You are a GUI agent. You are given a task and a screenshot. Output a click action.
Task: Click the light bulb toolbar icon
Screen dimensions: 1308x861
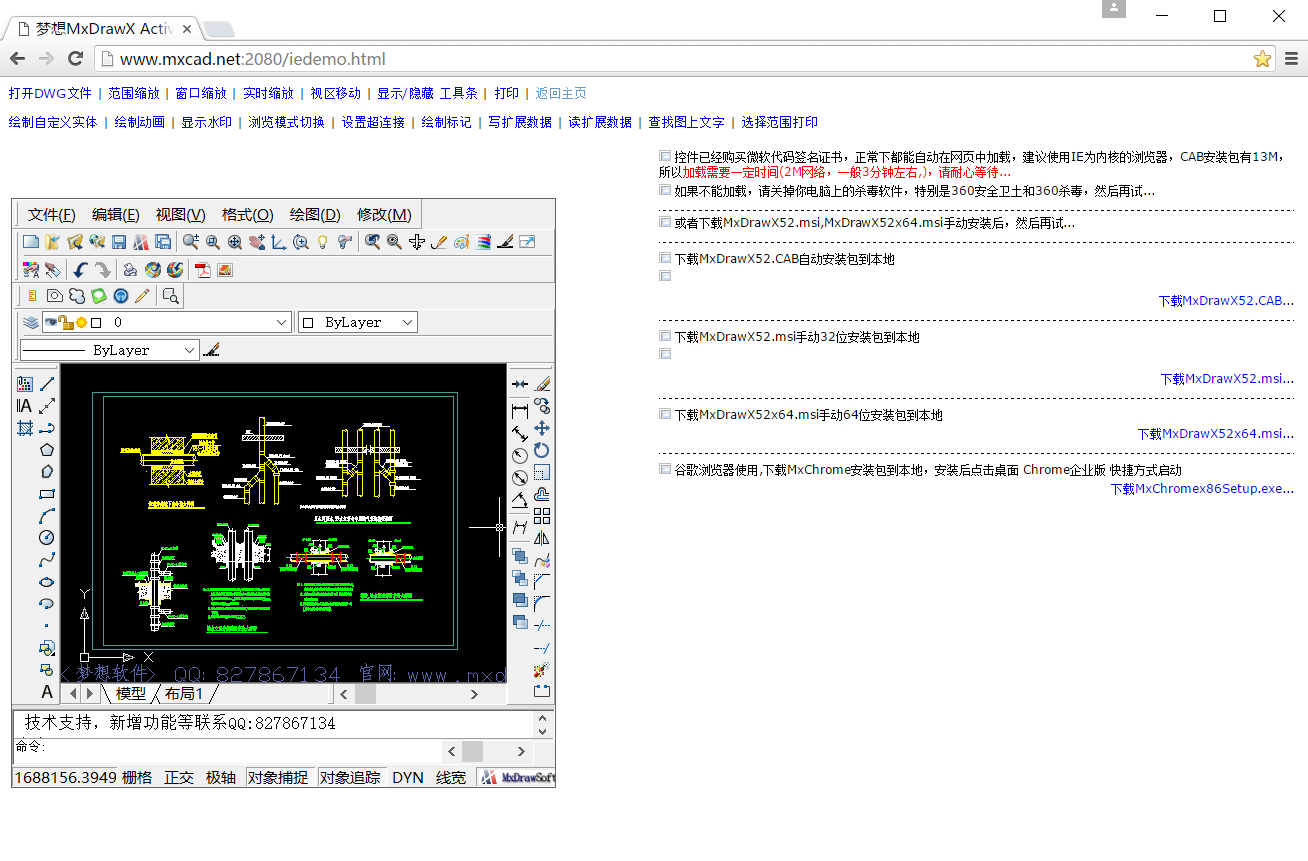[x=322, y=242]
